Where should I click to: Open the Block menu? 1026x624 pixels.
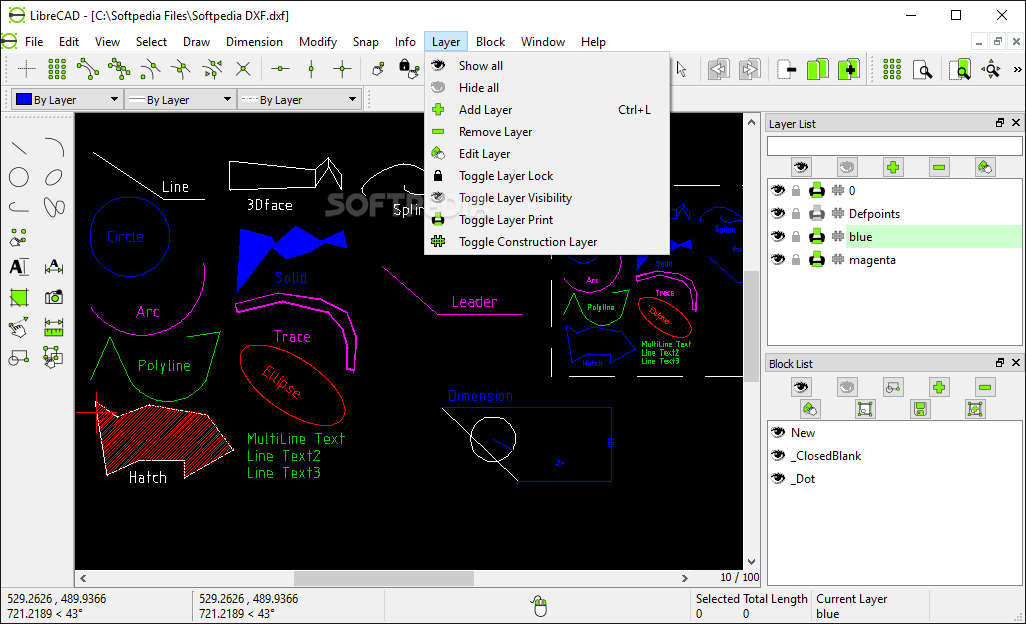[x=490, y=41]
